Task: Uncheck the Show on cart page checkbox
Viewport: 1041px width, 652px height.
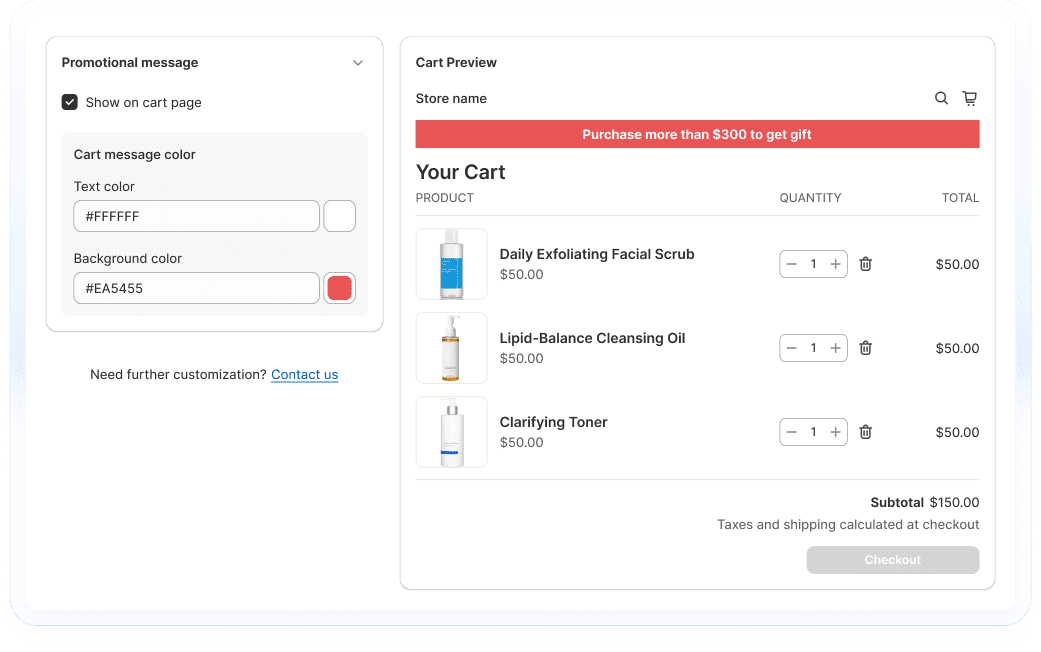Action: click(70, 102)
